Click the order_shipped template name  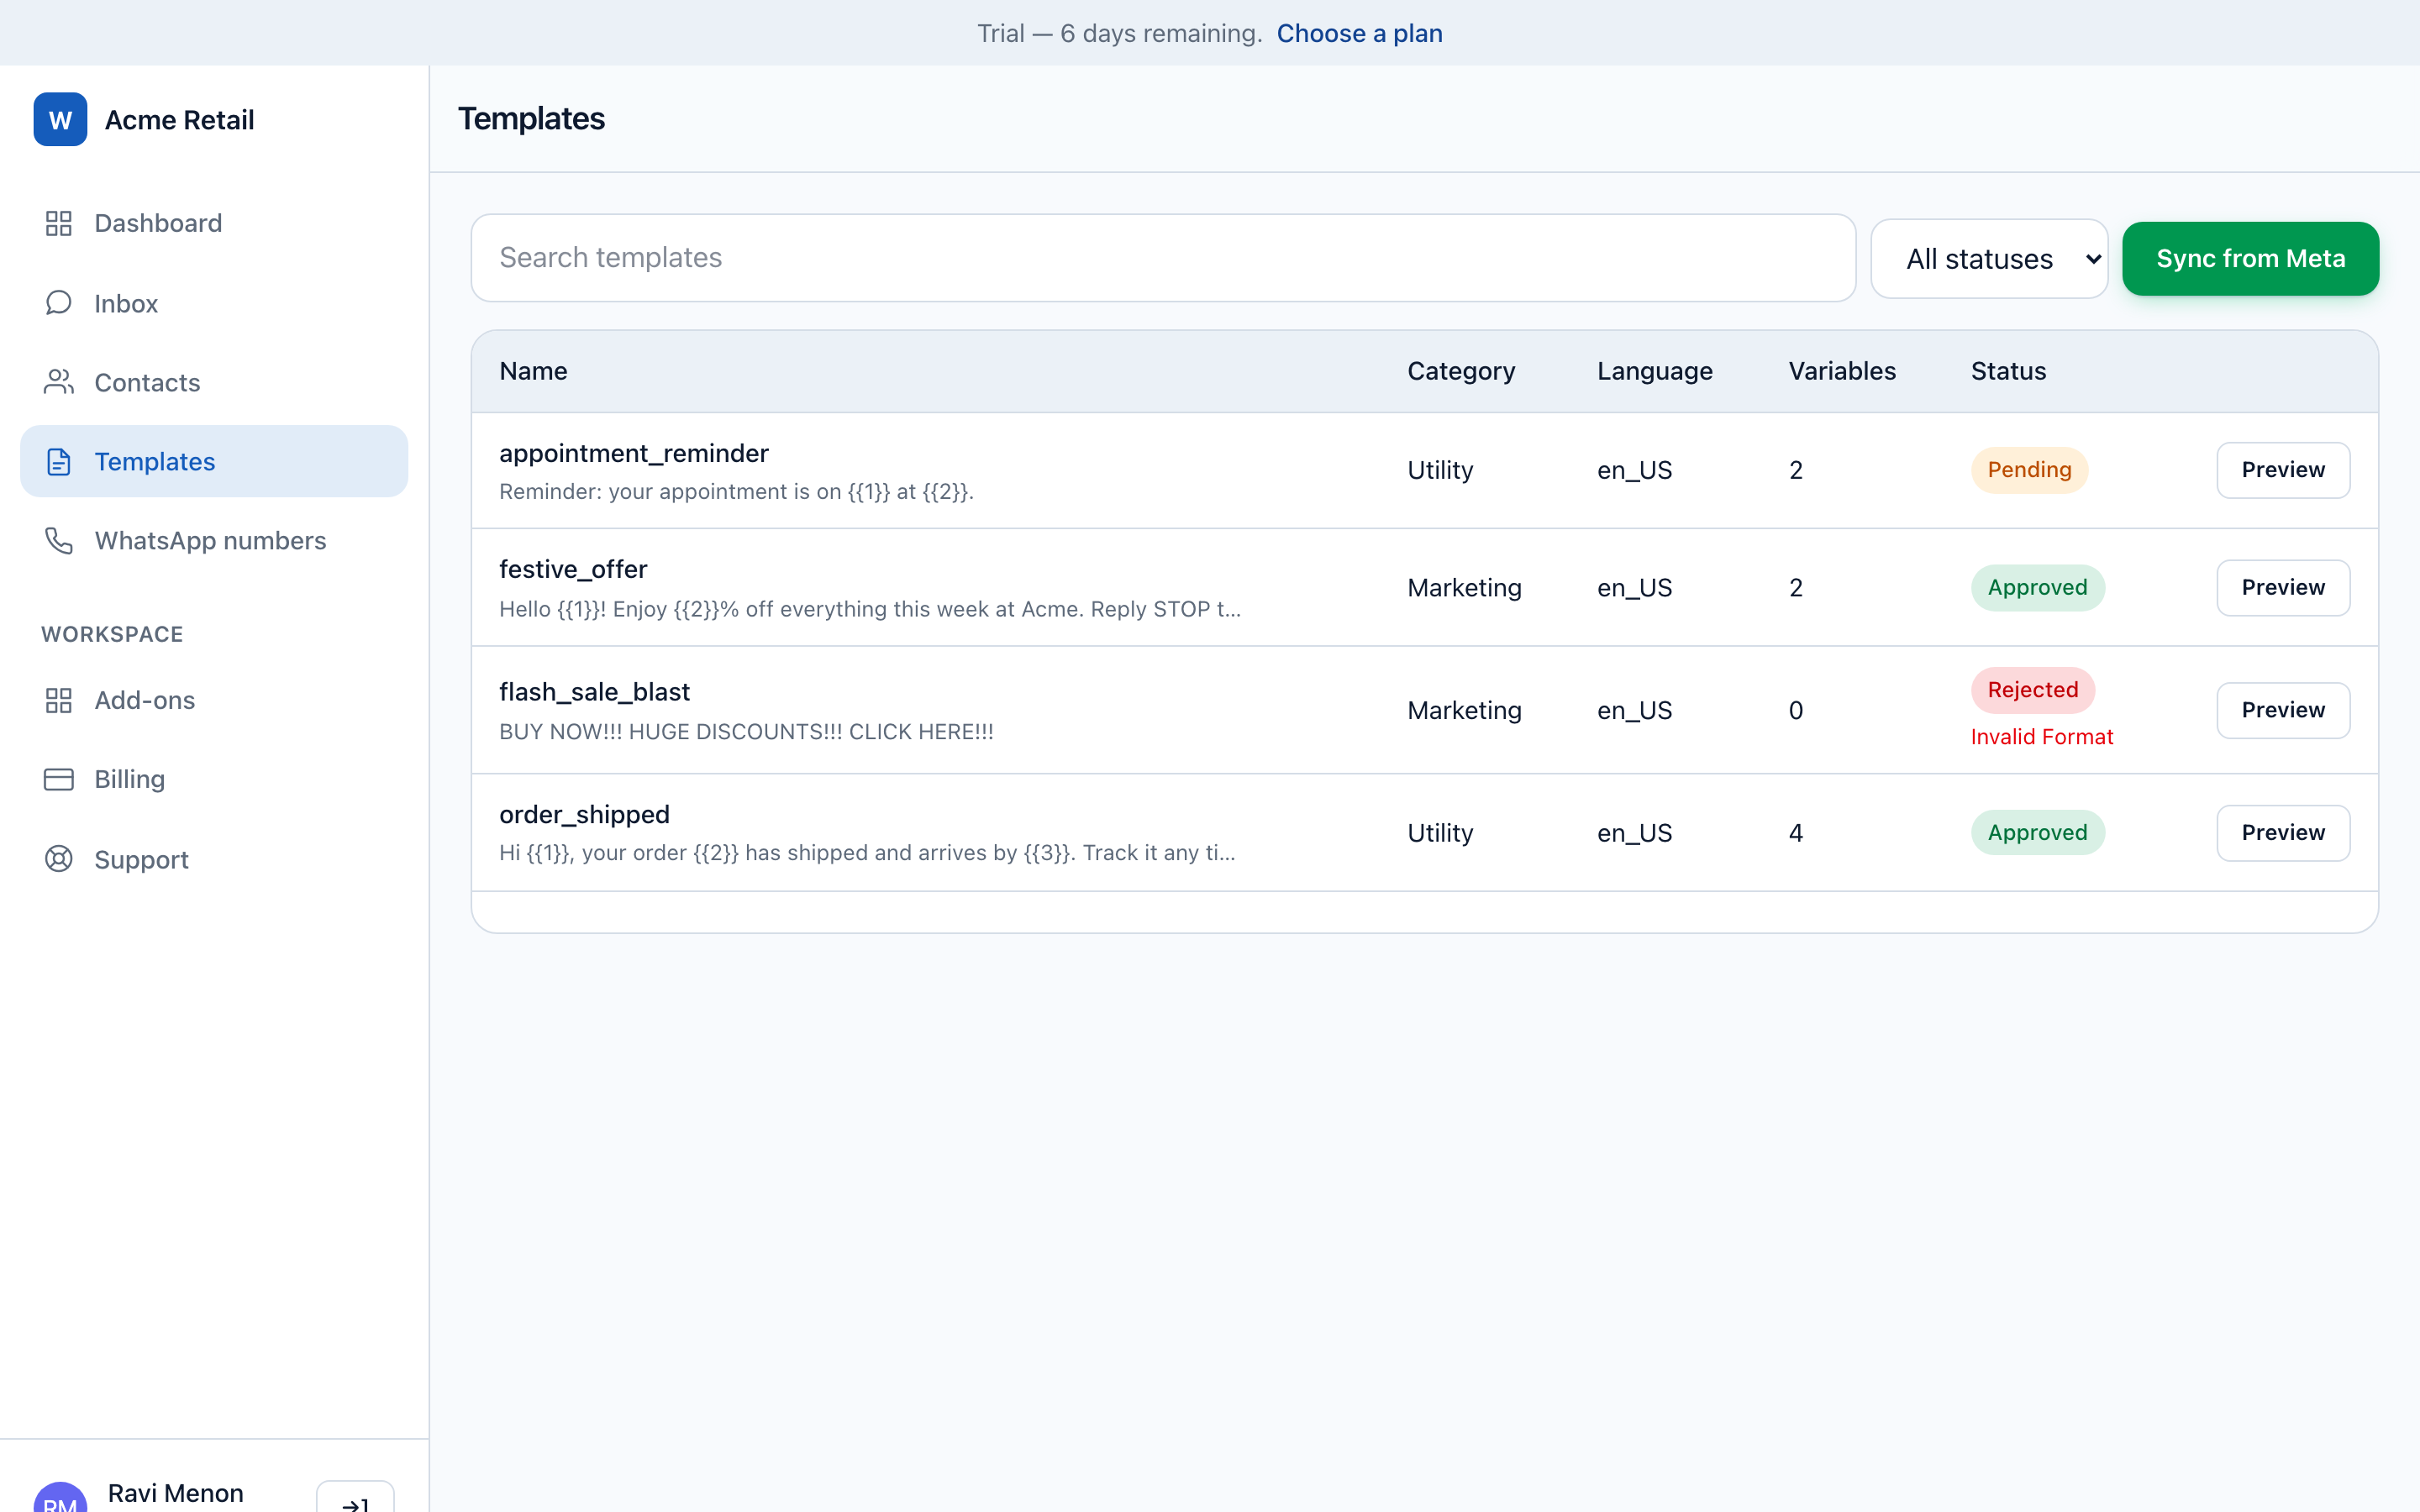click(x=584, y=815)
